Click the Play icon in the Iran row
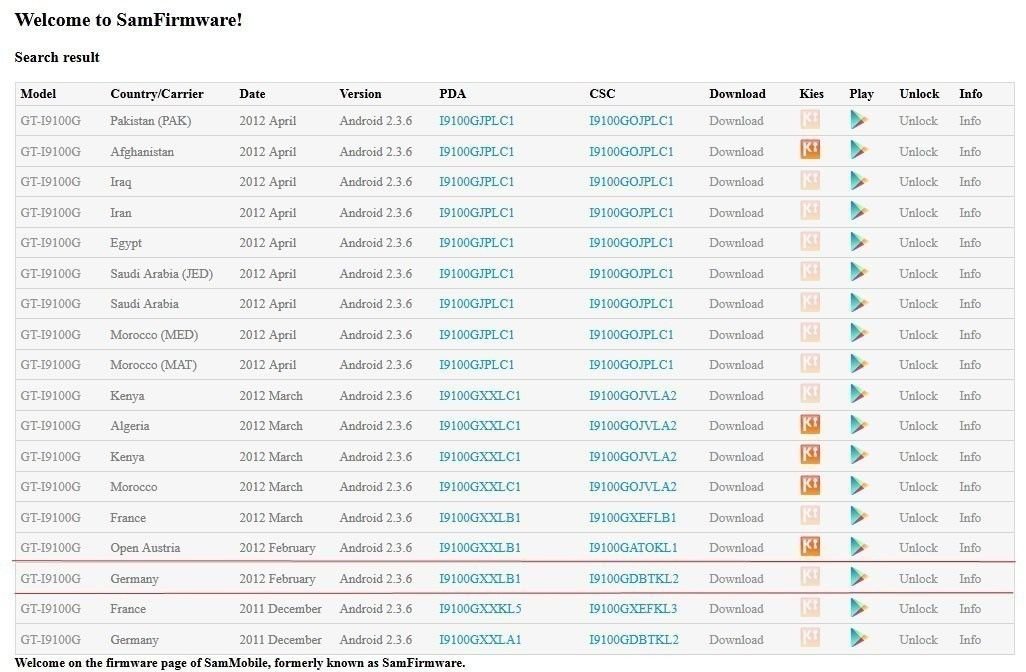Screen dimensions: 1026x672 (858, 212)
